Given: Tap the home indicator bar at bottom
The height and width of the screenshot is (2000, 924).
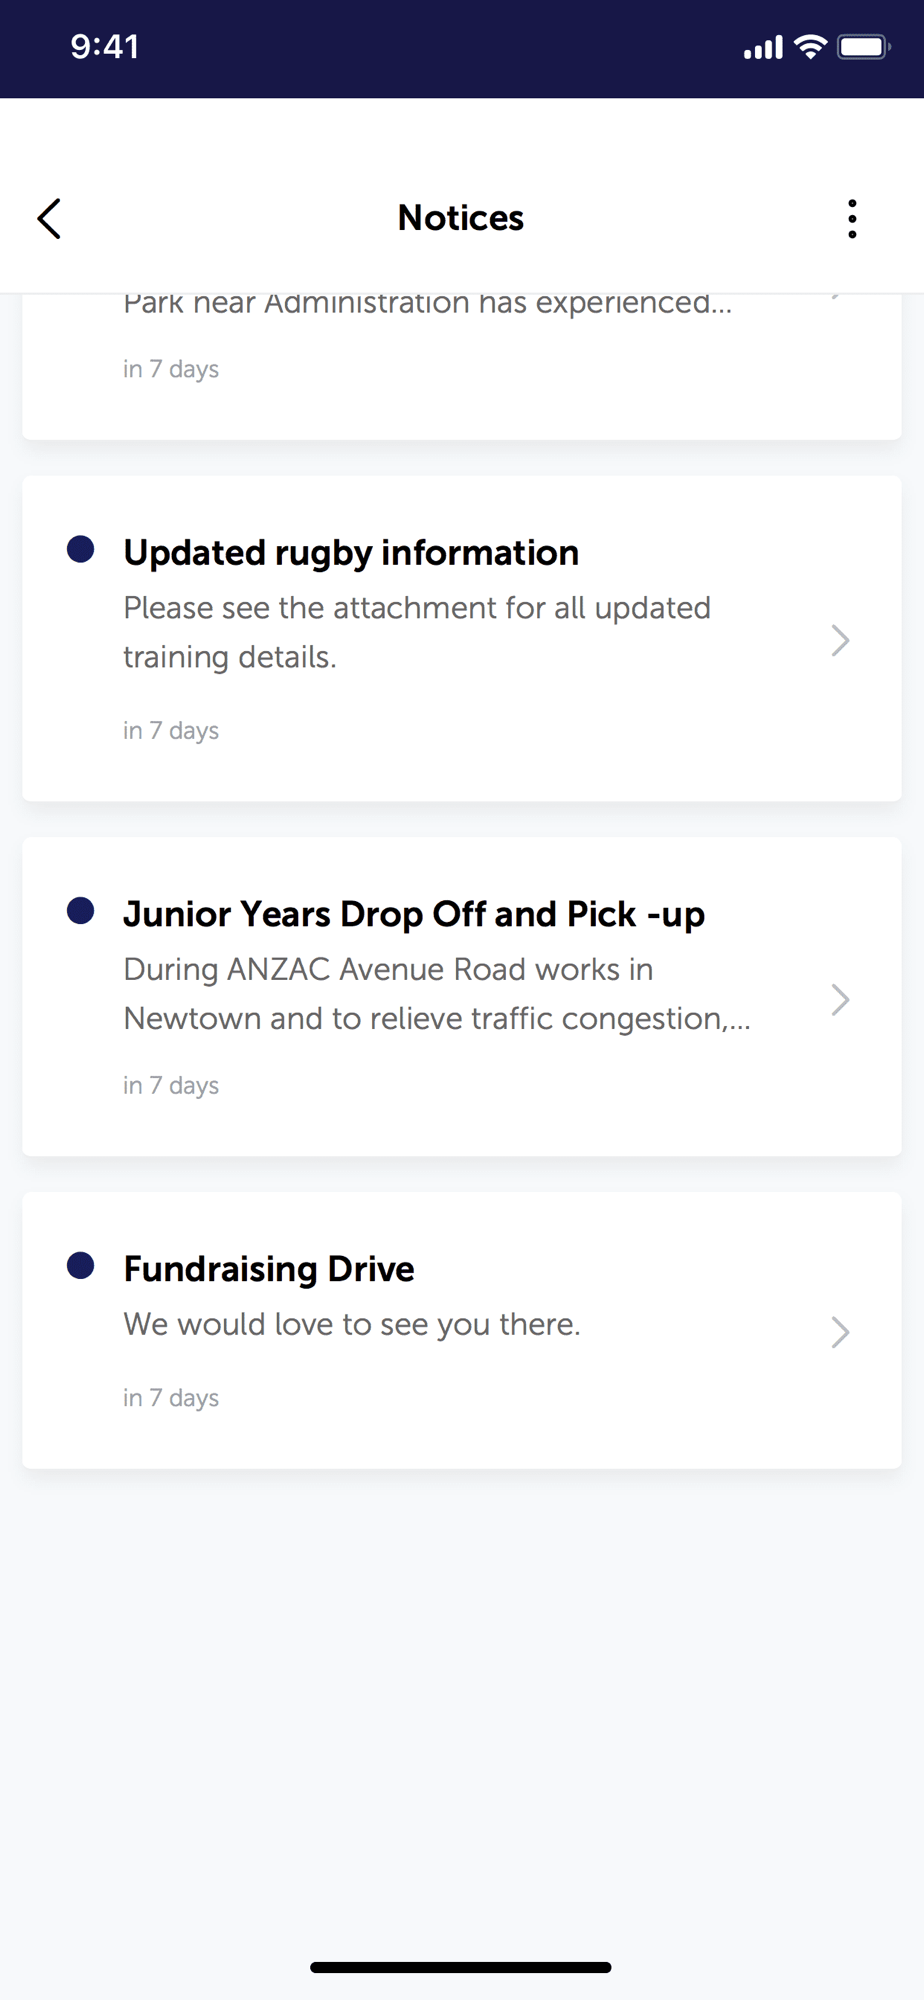Looking at the screenshot, I should [461, 1967].
